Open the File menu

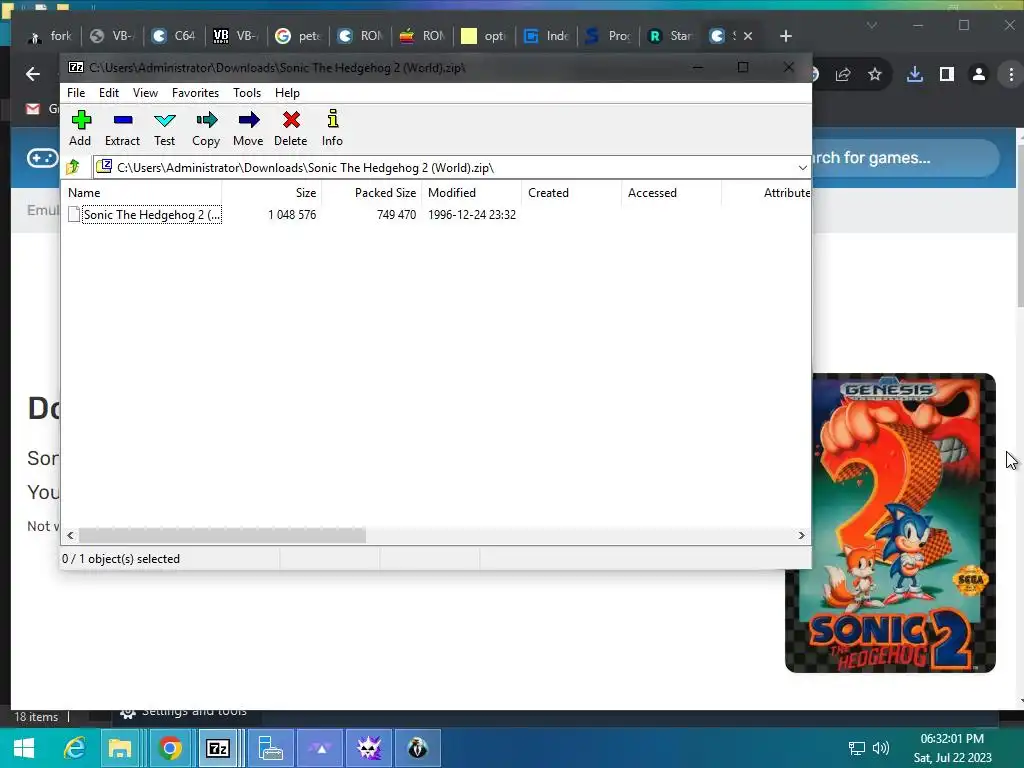click(x=76, y=93)
